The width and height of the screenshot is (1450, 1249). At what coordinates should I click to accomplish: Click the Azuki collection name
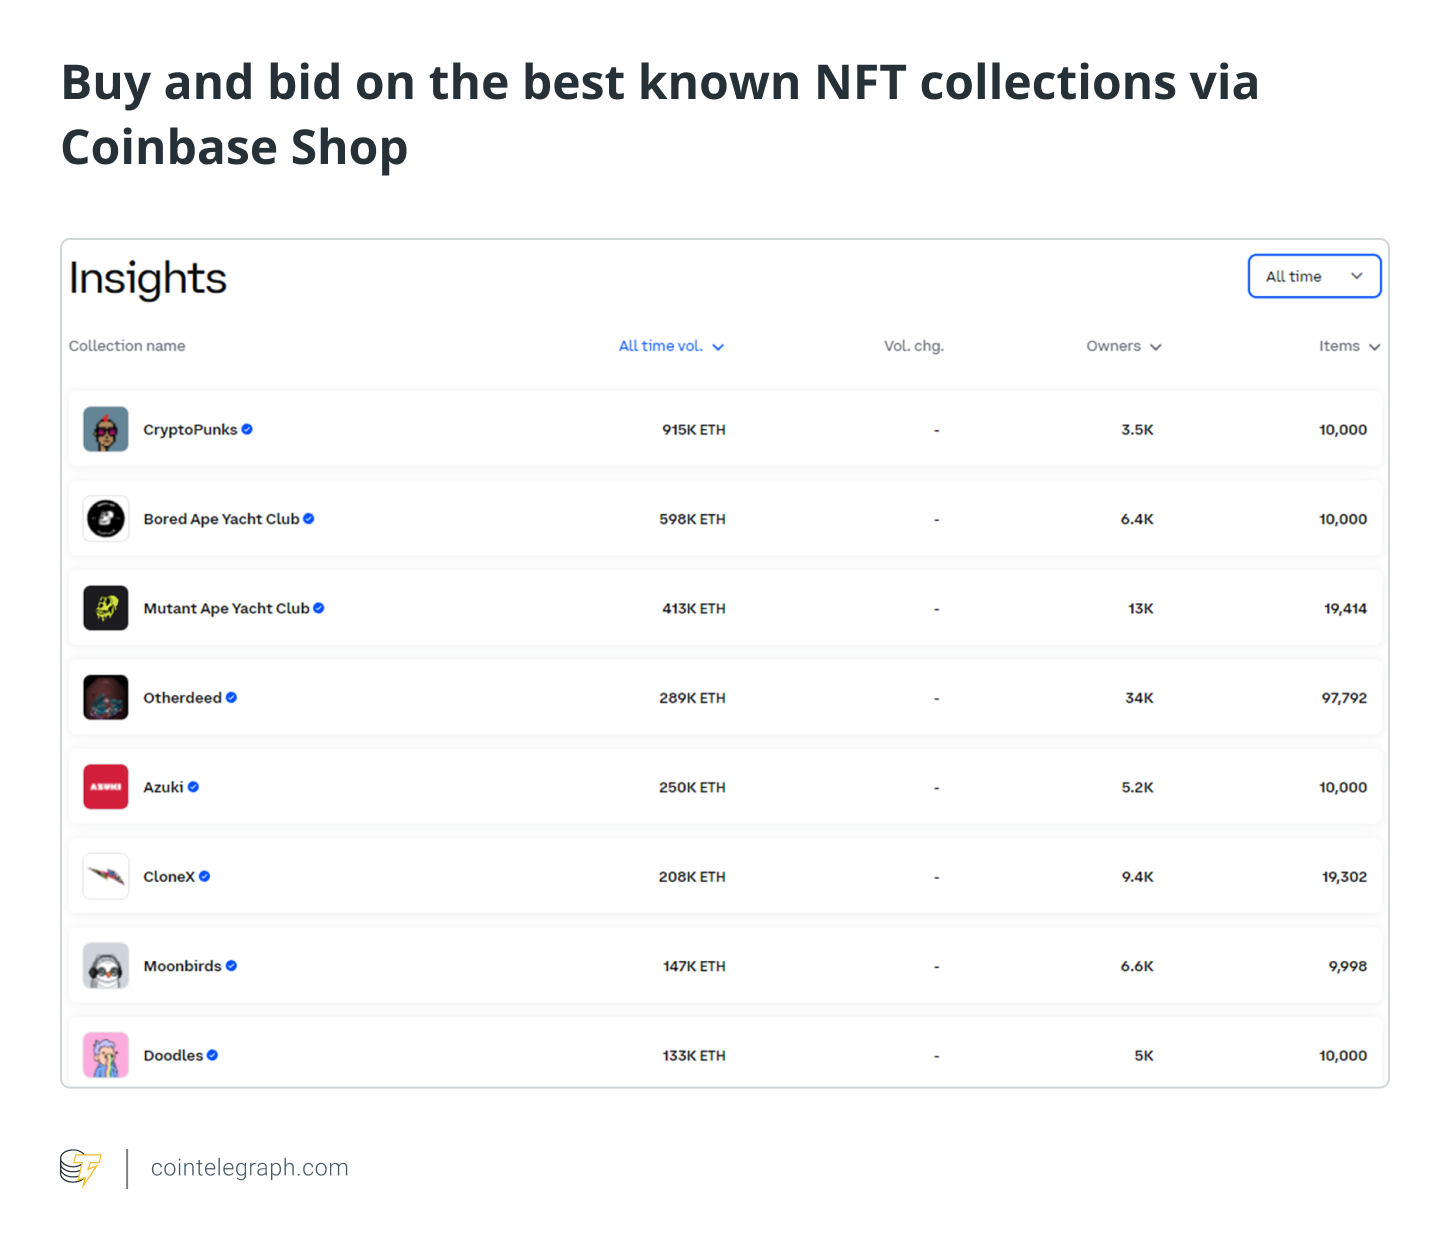[163, 787]
